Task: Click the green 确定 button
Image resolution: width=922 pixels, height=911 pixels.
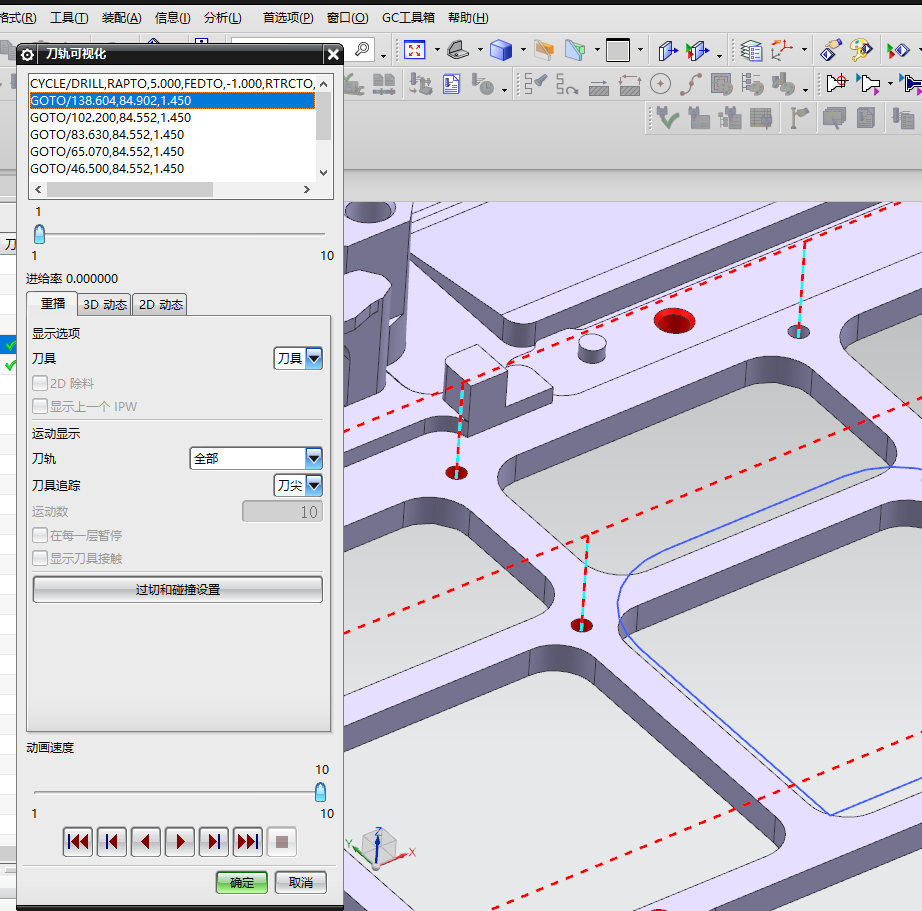Action: pyautogui.click(x=242, y=882)
